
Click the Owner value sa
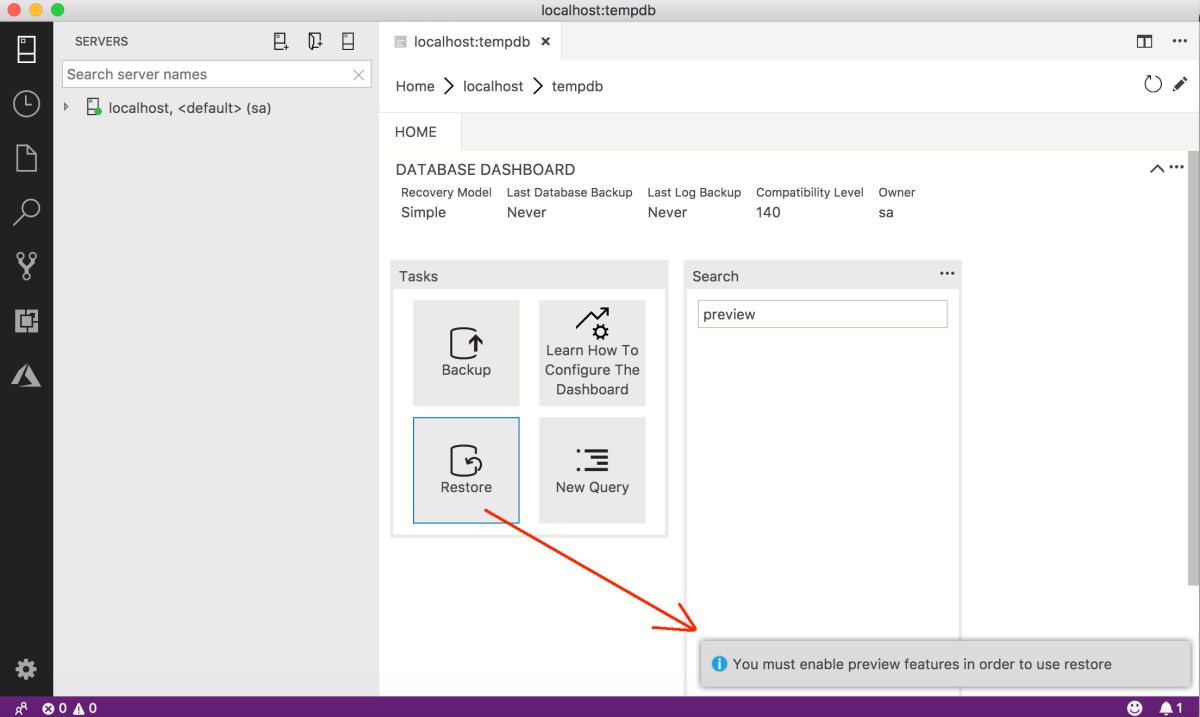pyautogui.click(x=886, y=212)
